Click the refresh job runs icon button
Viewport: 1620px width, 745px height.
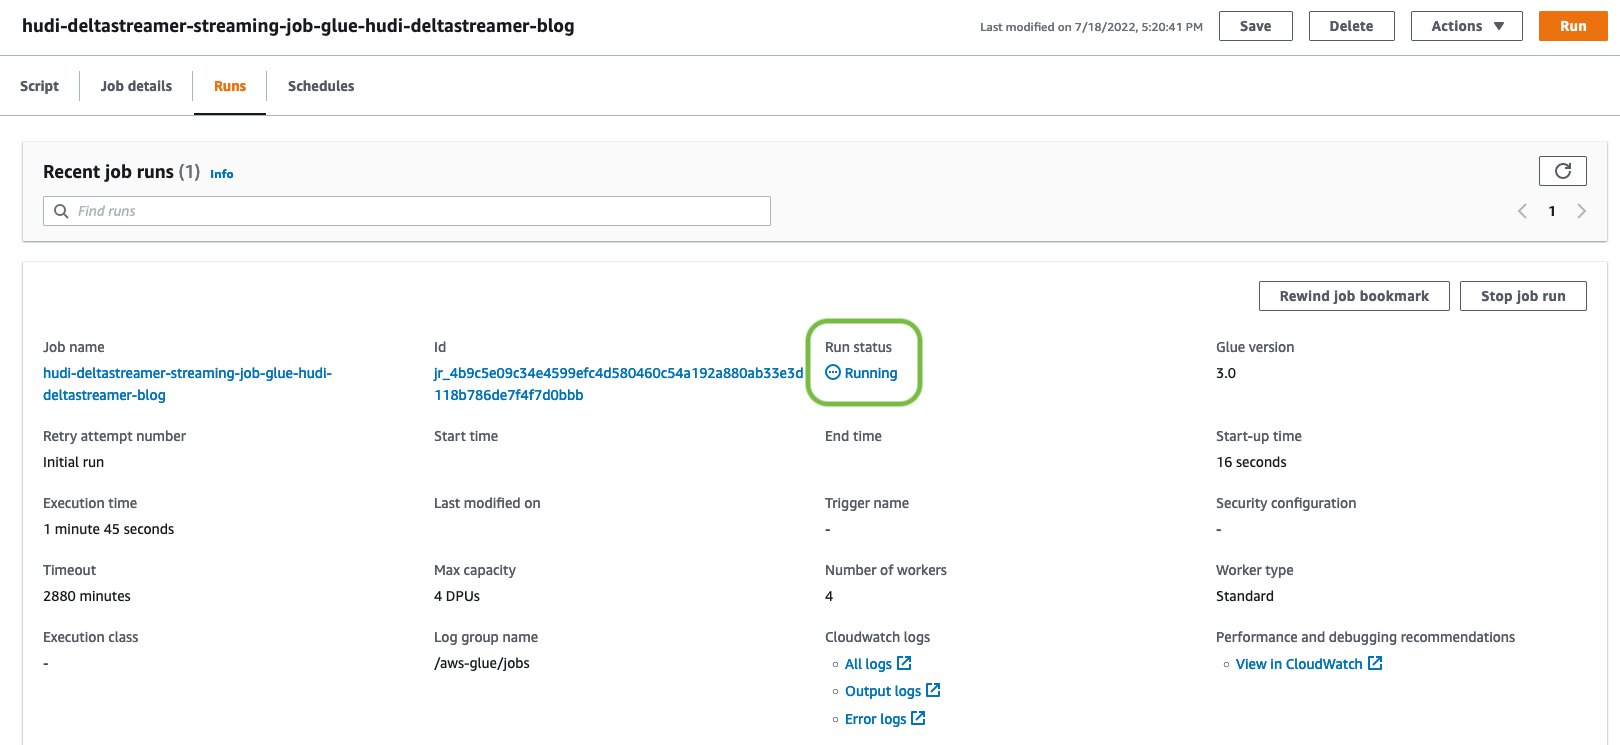coord(1562,171)
